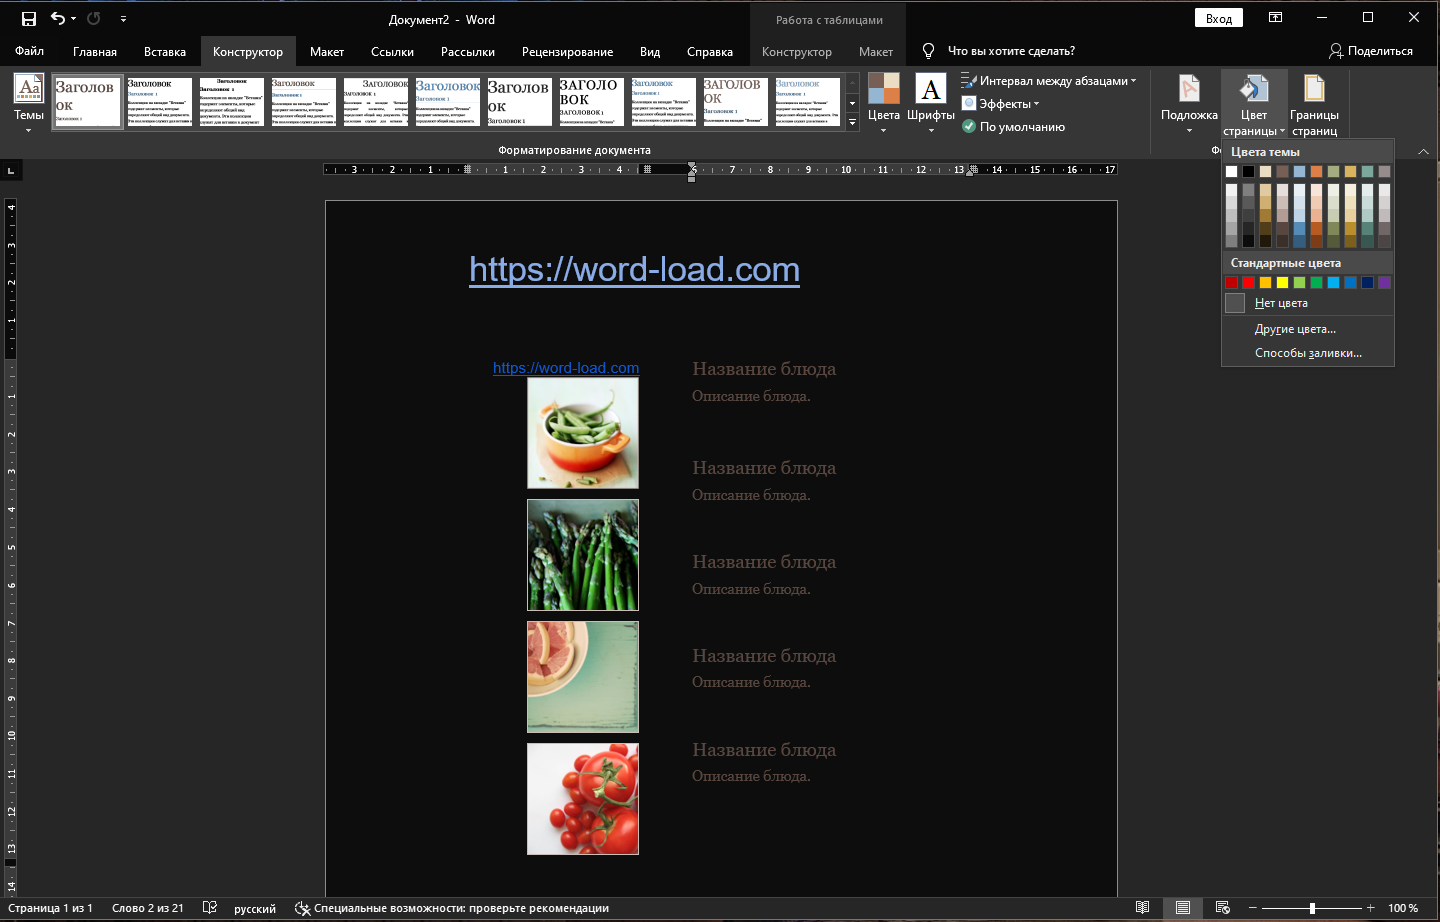Choose Другие цвета... from the color menu
This screenshot has height=922, width=1440.
coord(1295,329)
